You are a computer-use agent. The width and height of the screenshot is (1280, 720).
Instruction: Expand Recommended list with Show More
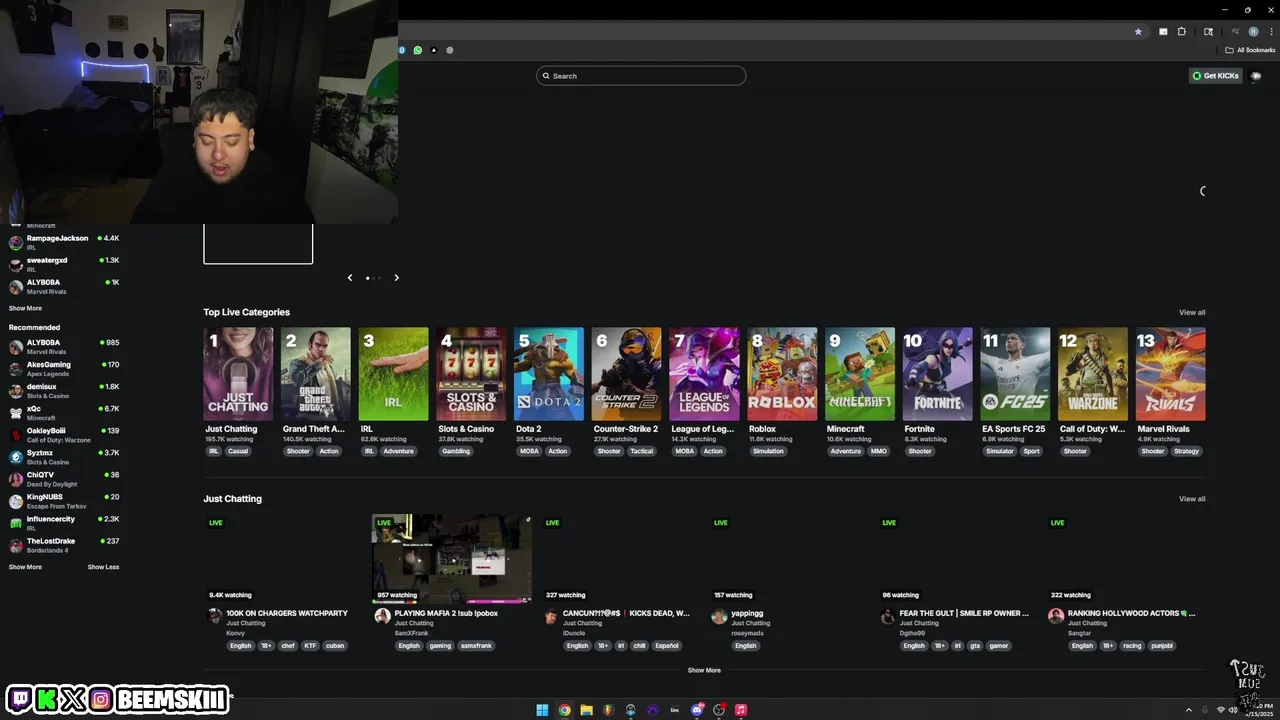point(25,567)
